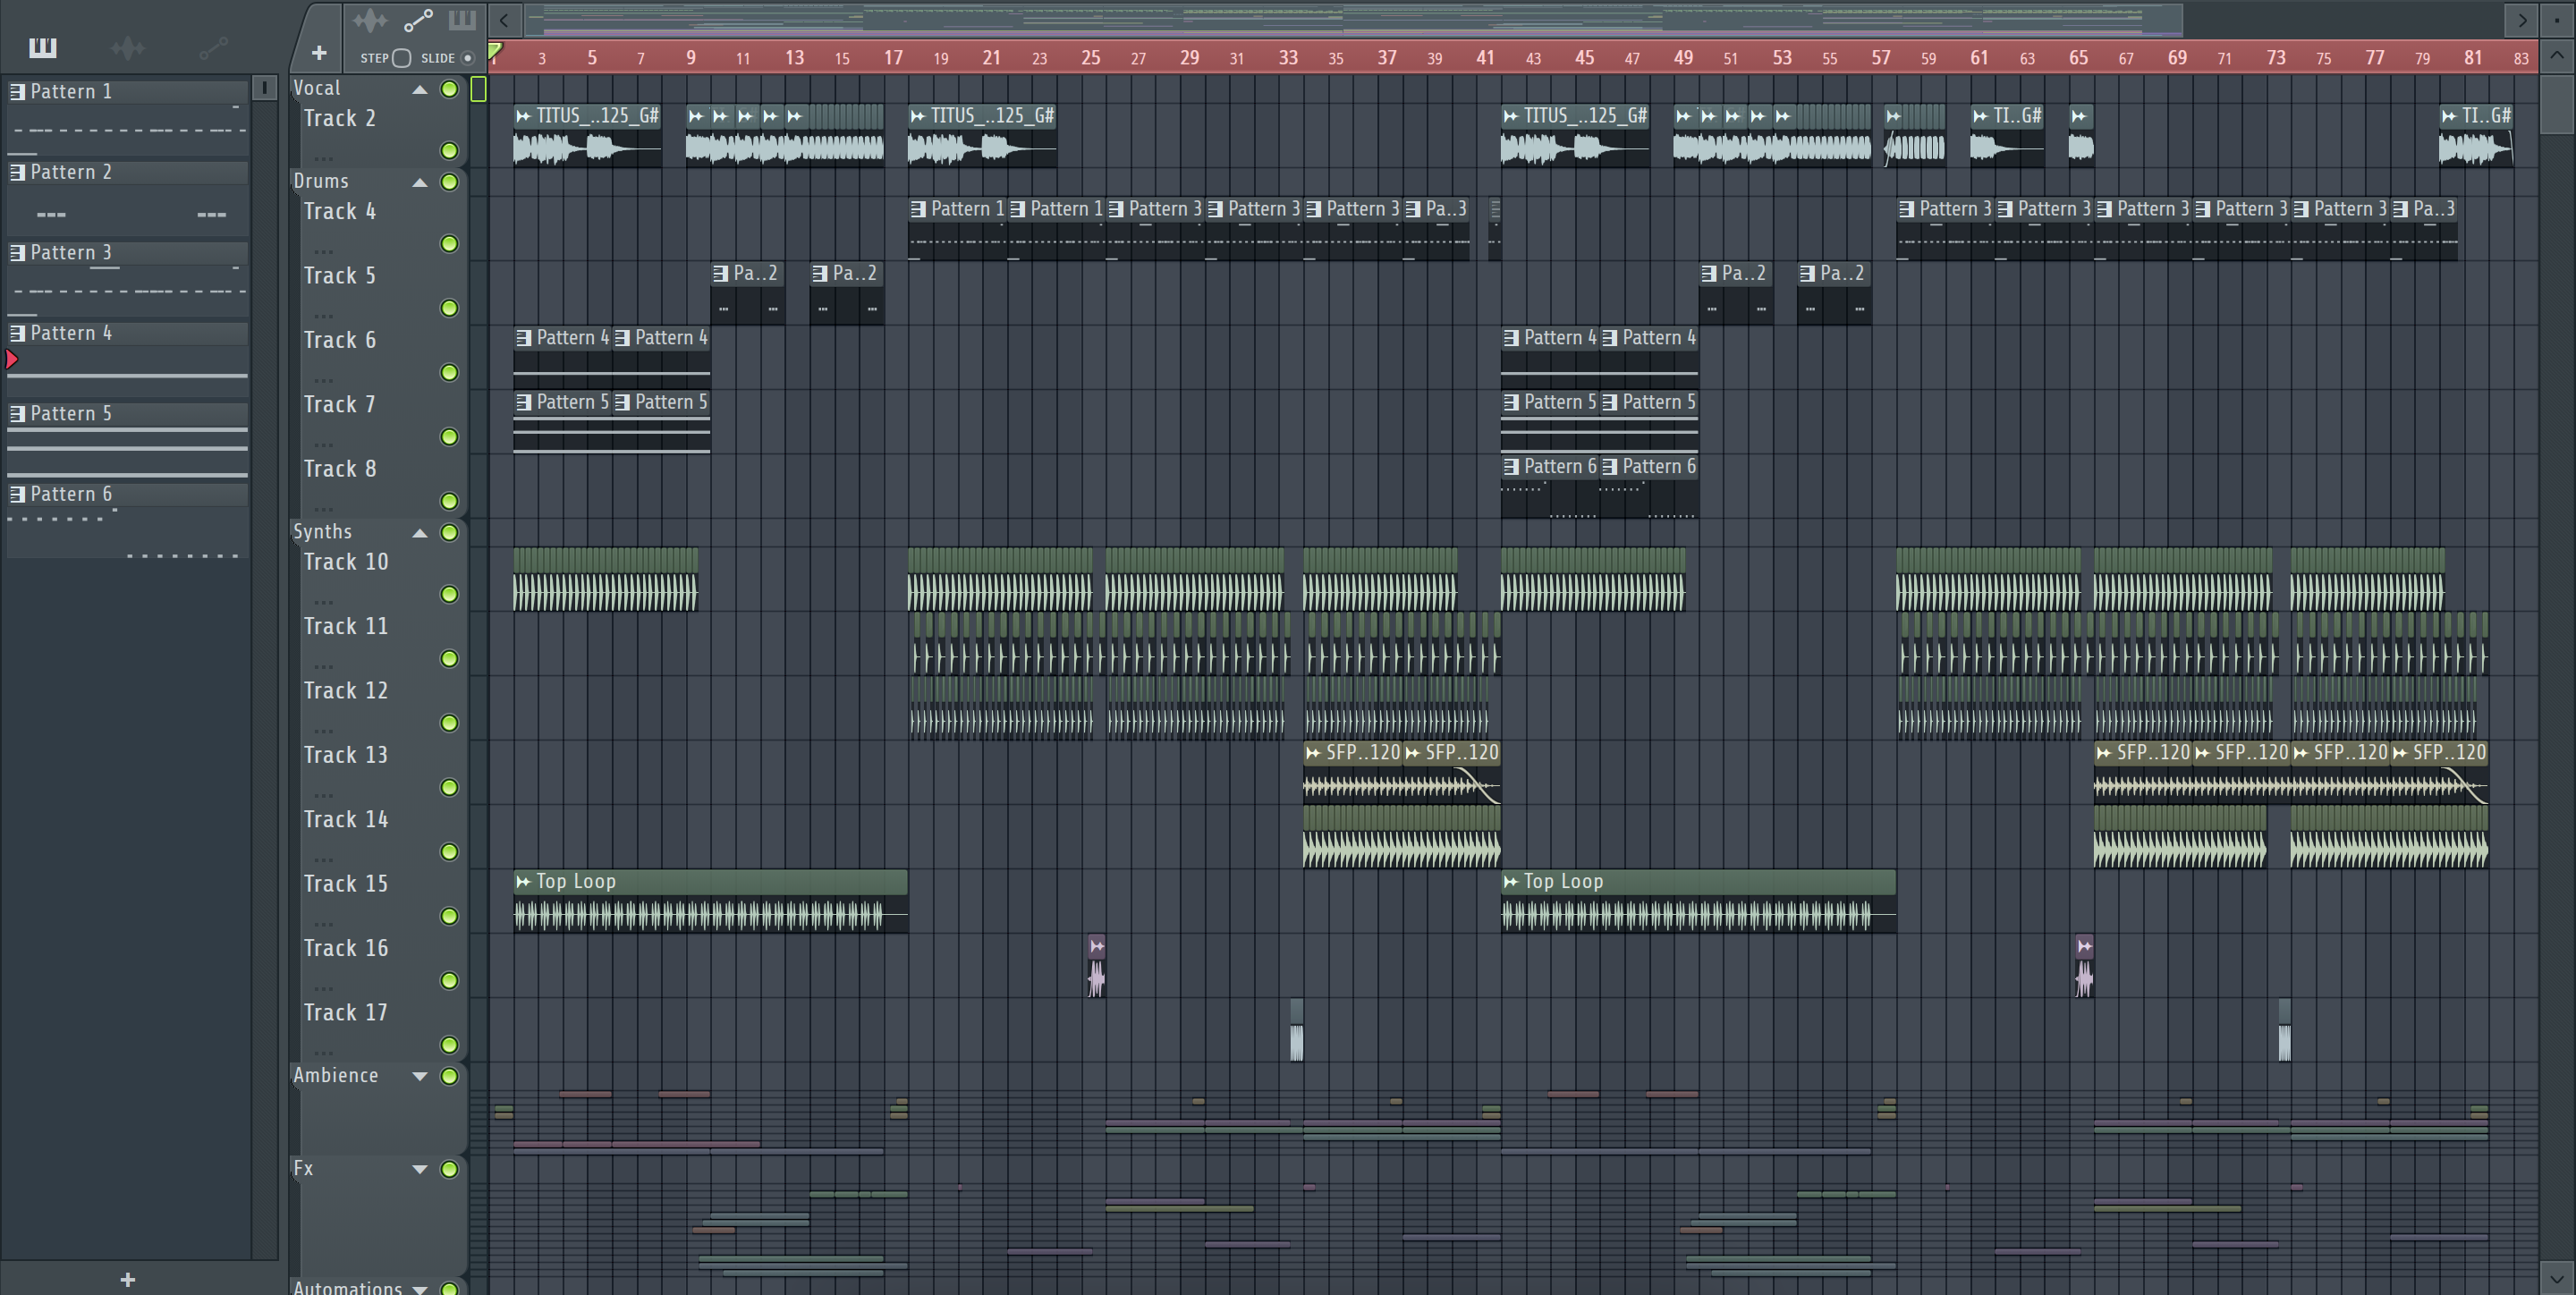
Task: Choose automation clip focus icon in playlist
Action: pyautogui.click(x=418, y=20)
